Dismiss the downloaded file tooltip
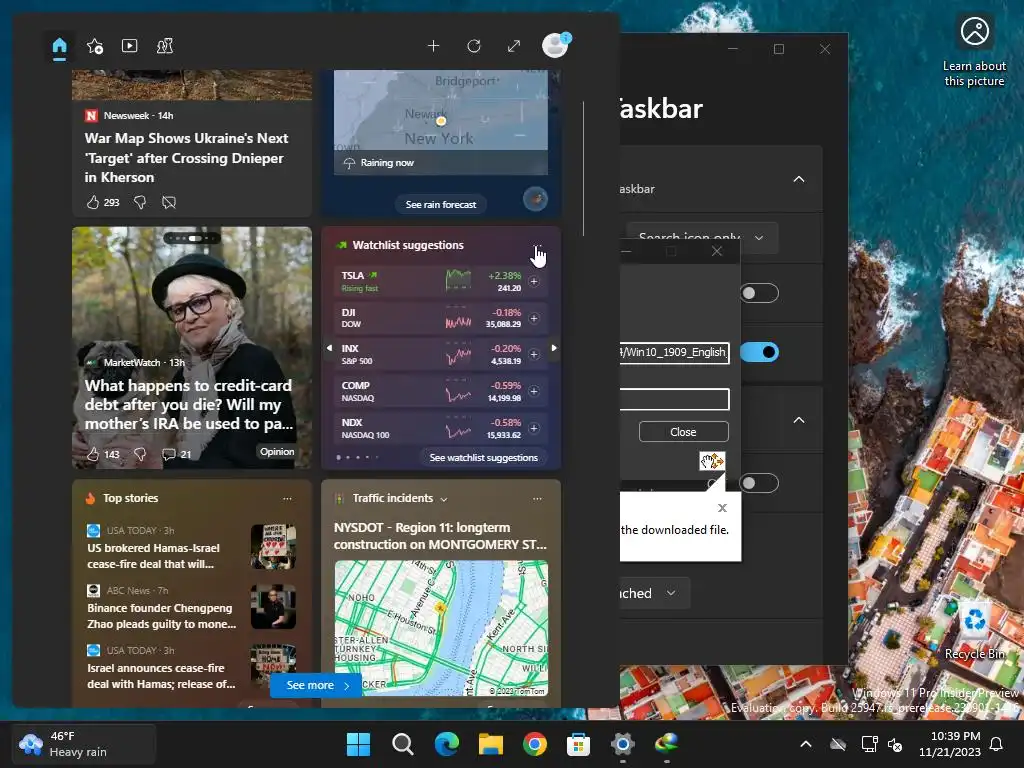The image size is (1024, 768). coord(722,507)
